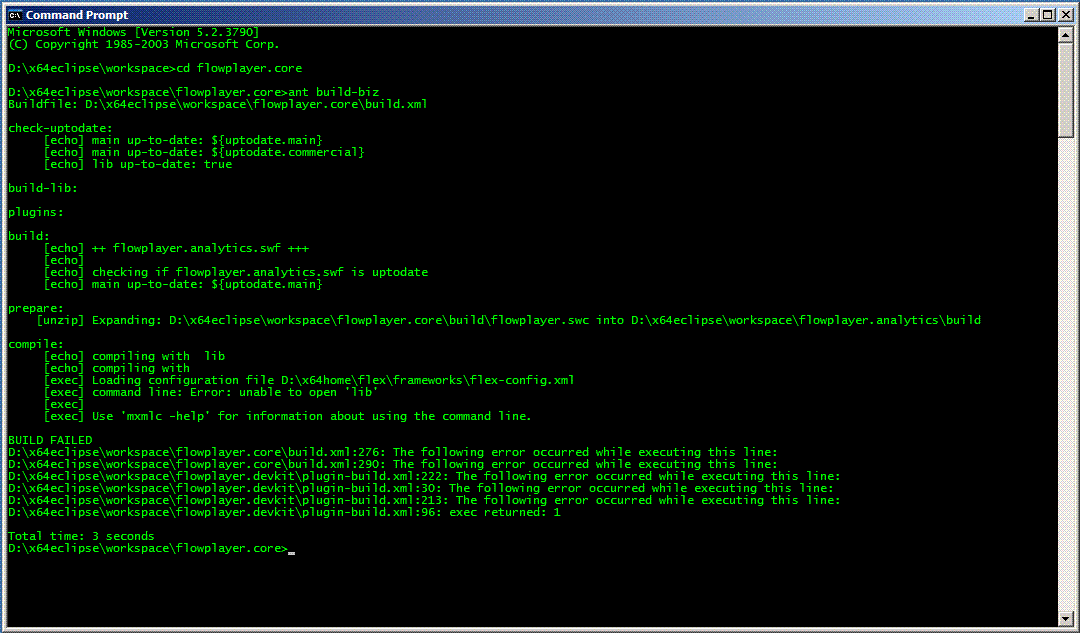Click the vertical scrollbar up arrow

(1066, 34)
